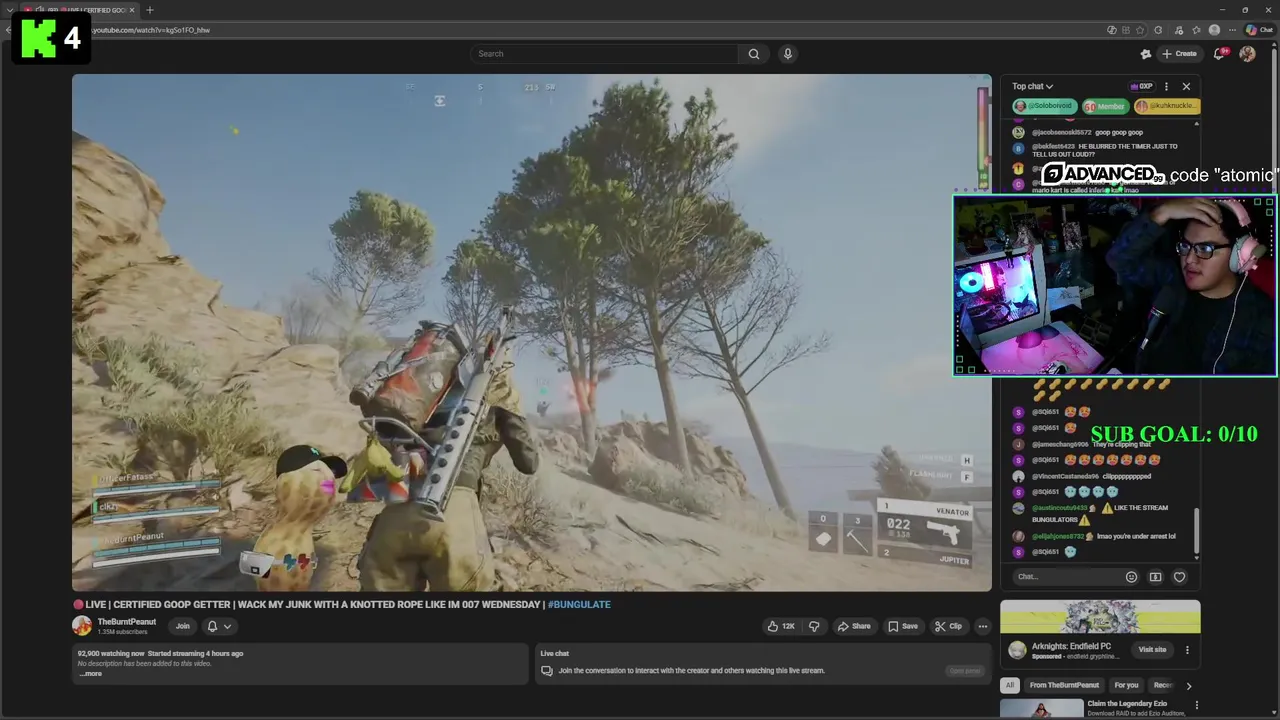Viewport: 1280px width, 720px height.
Task: Open live chat options three-dot menu
Action: pyautogui.click(x=1166, y=86)
